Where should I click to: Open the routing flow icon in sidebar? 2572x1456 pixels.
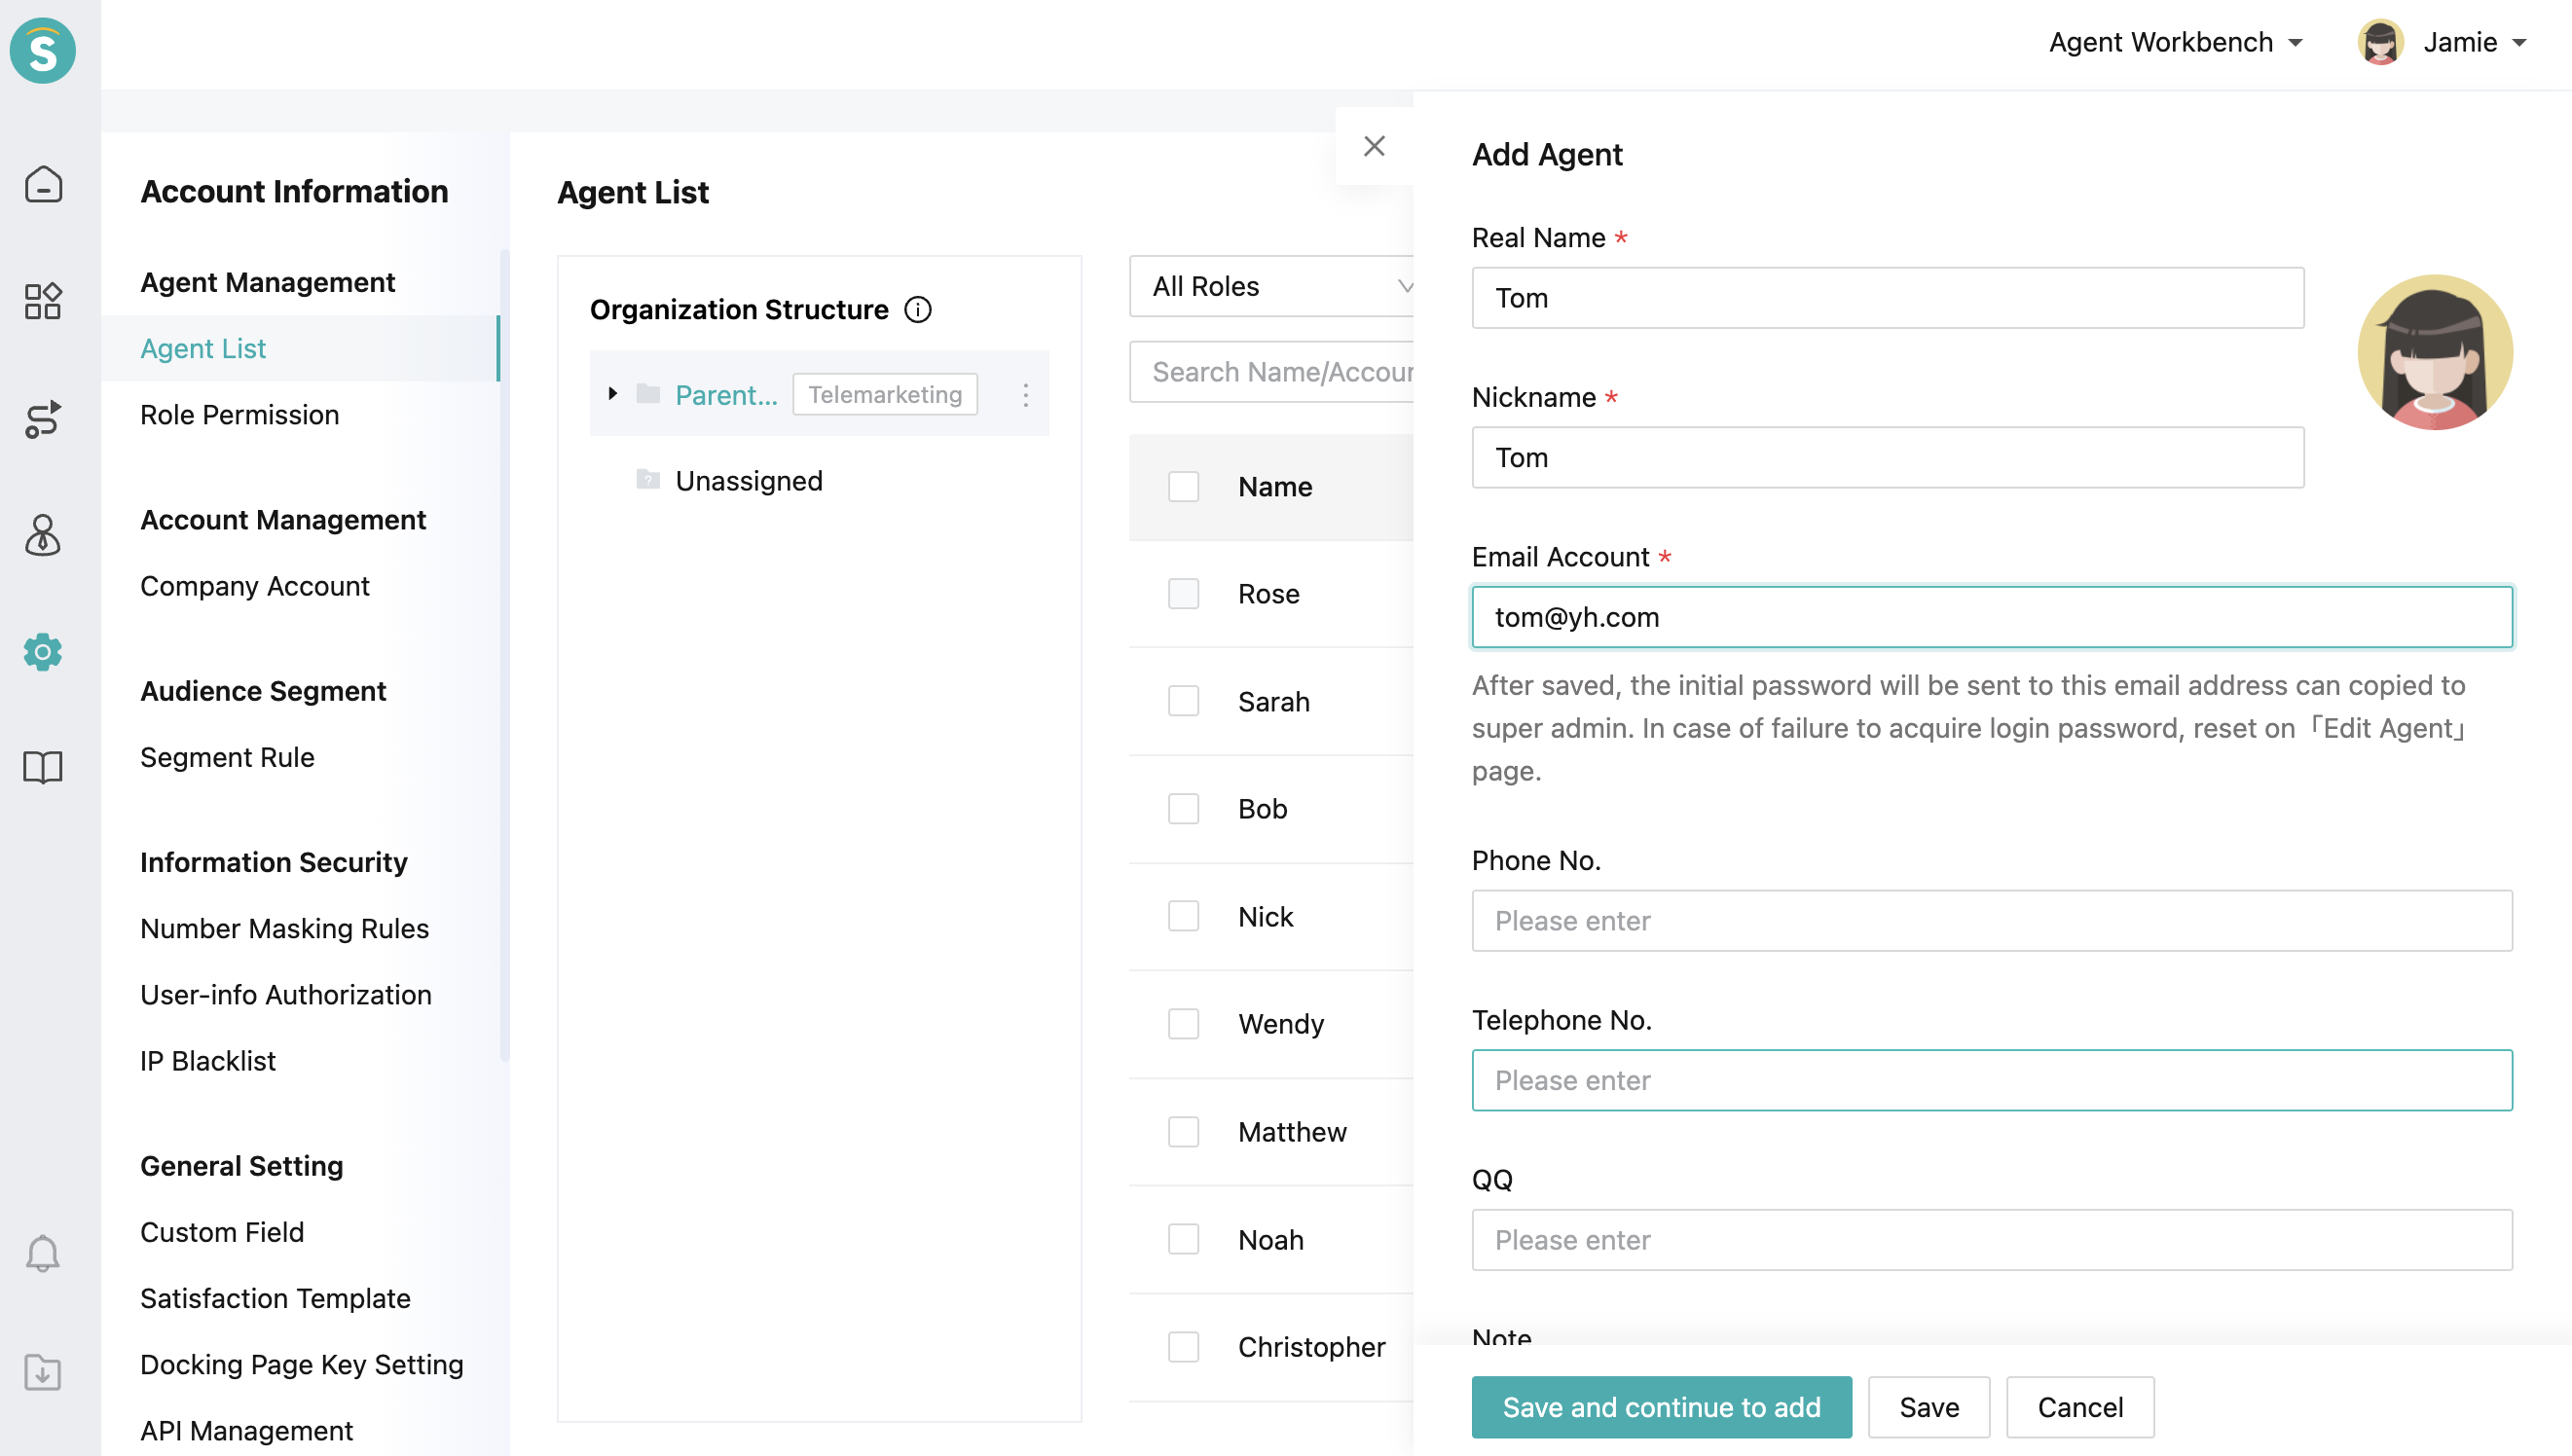click(x=43, y=419)
